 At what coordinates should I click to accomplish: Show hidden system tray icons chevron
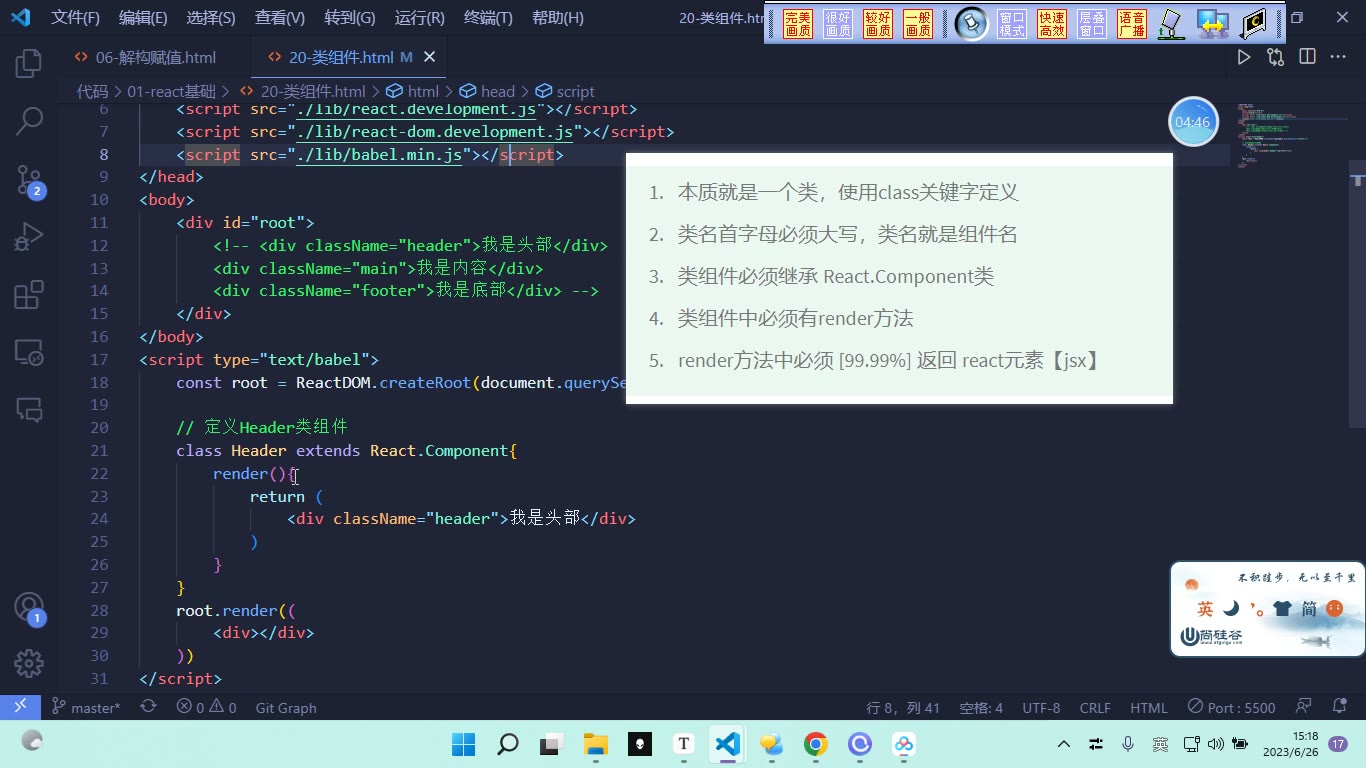1064,744
